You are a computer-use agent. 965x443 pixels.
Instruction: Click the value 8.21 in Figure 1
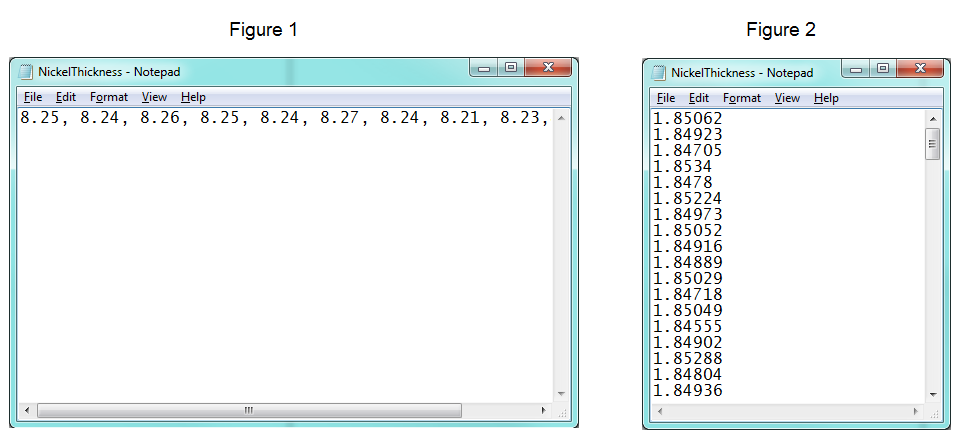pyautogui.click(x=459, y=118)
